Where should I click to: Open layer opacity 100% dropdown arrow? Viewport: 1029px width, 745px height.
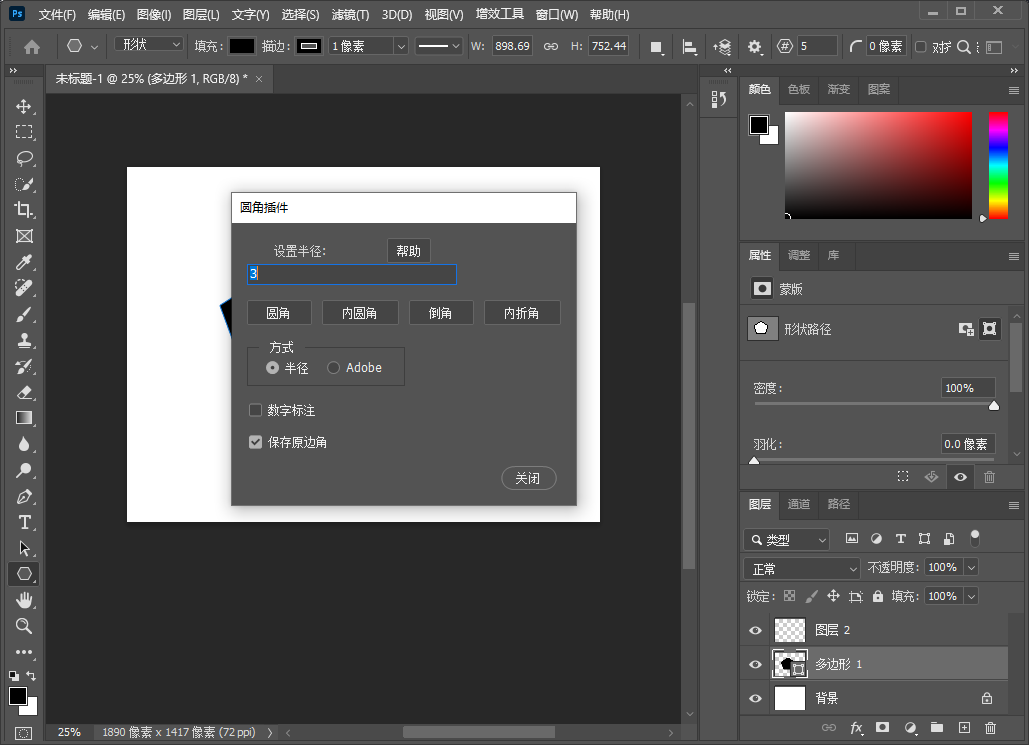[x=972, y=567]
